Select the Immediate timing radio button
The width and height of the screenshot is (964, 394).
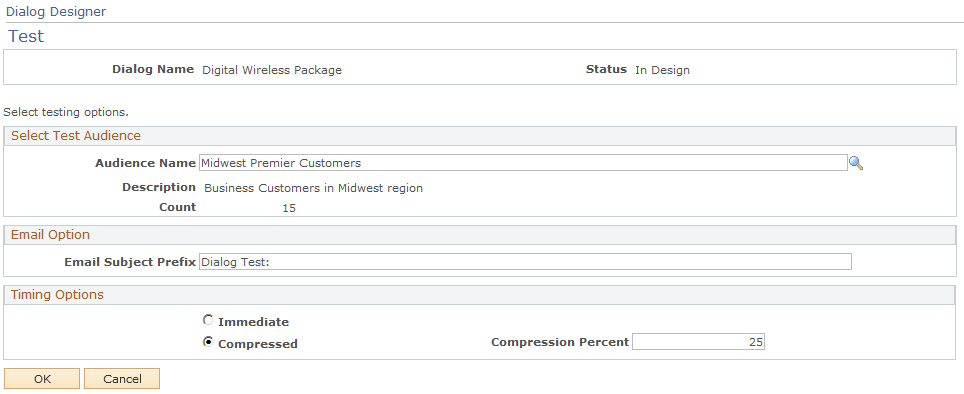pos(208,320)
